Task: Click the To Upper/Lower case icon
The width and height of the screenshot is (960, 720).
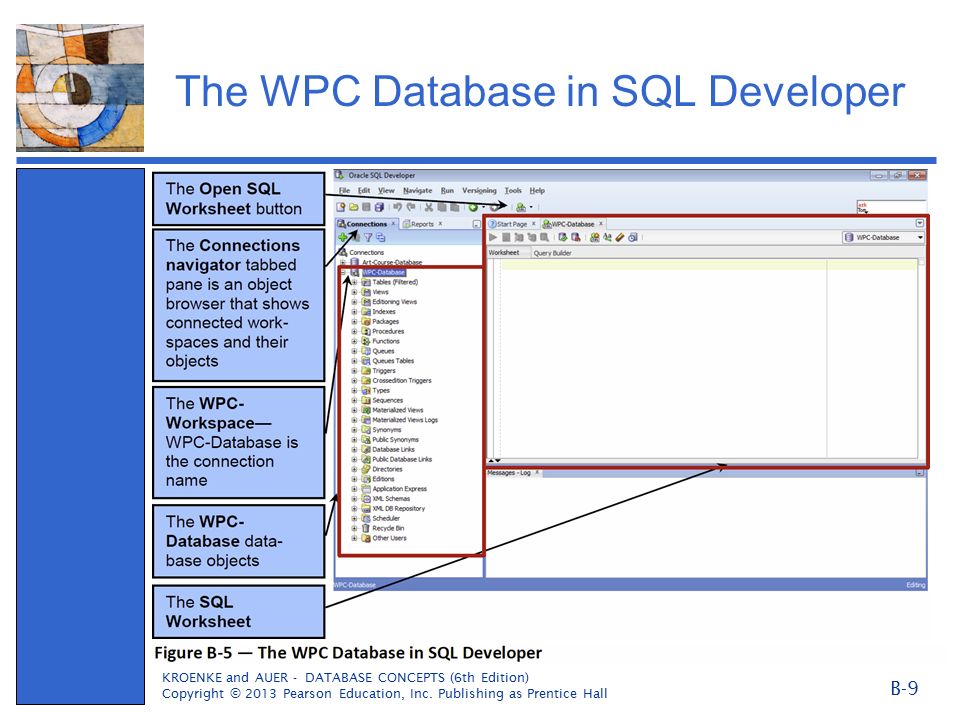Action: coord(607,237)
